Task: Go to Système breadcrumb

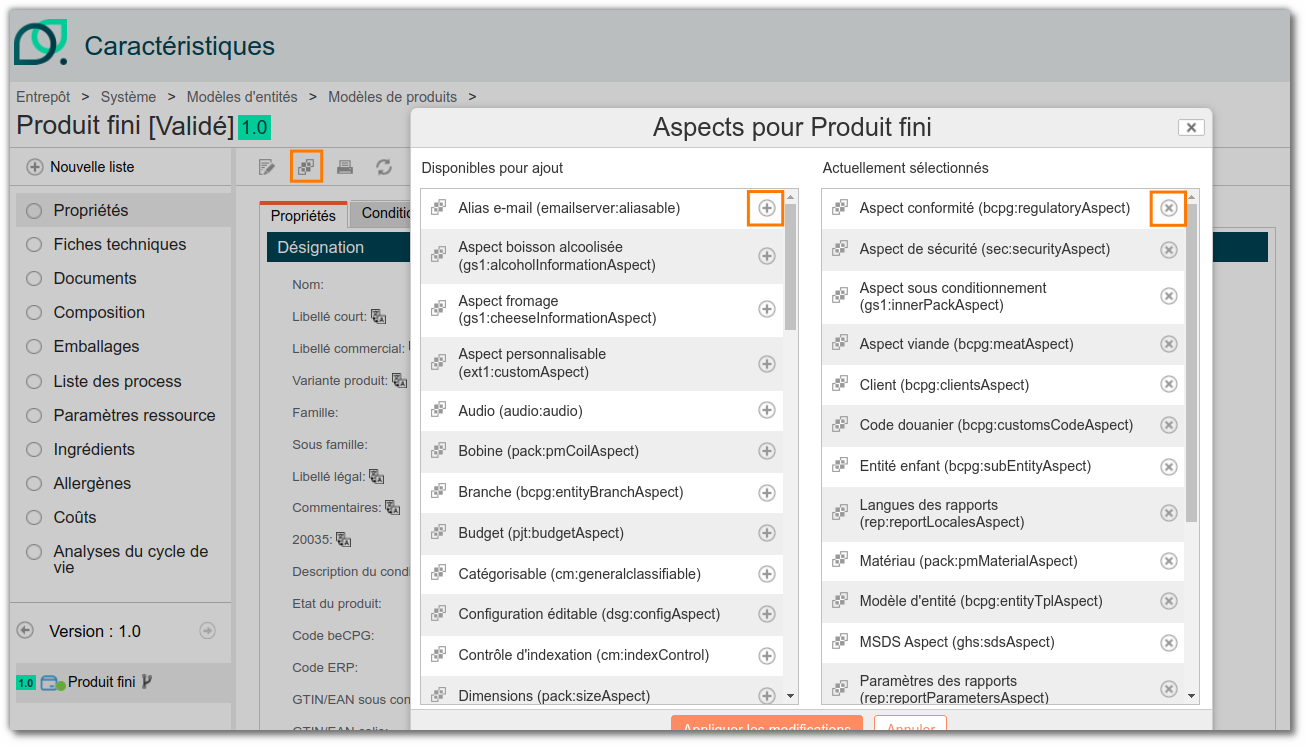Action: [x=128, y=97]
